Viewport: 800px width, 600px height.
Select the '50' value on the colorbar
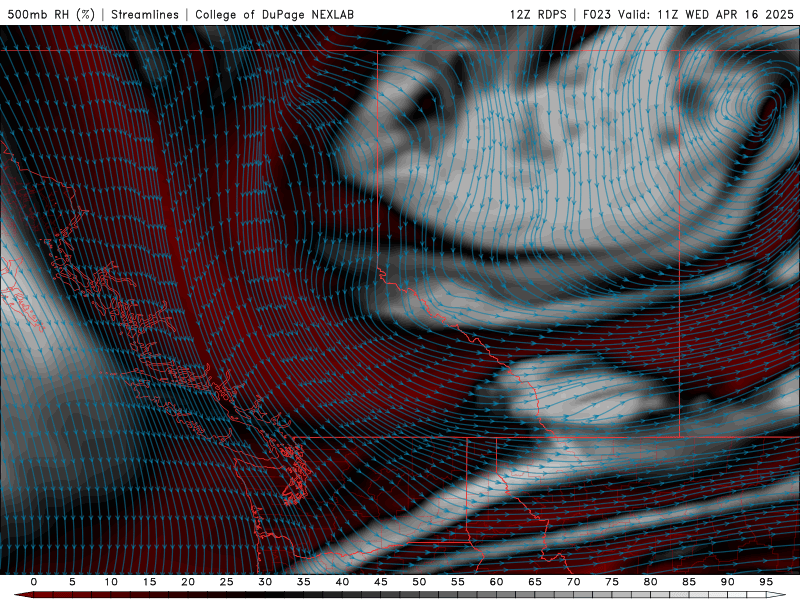pyautogui.click(x=419, y=582)
